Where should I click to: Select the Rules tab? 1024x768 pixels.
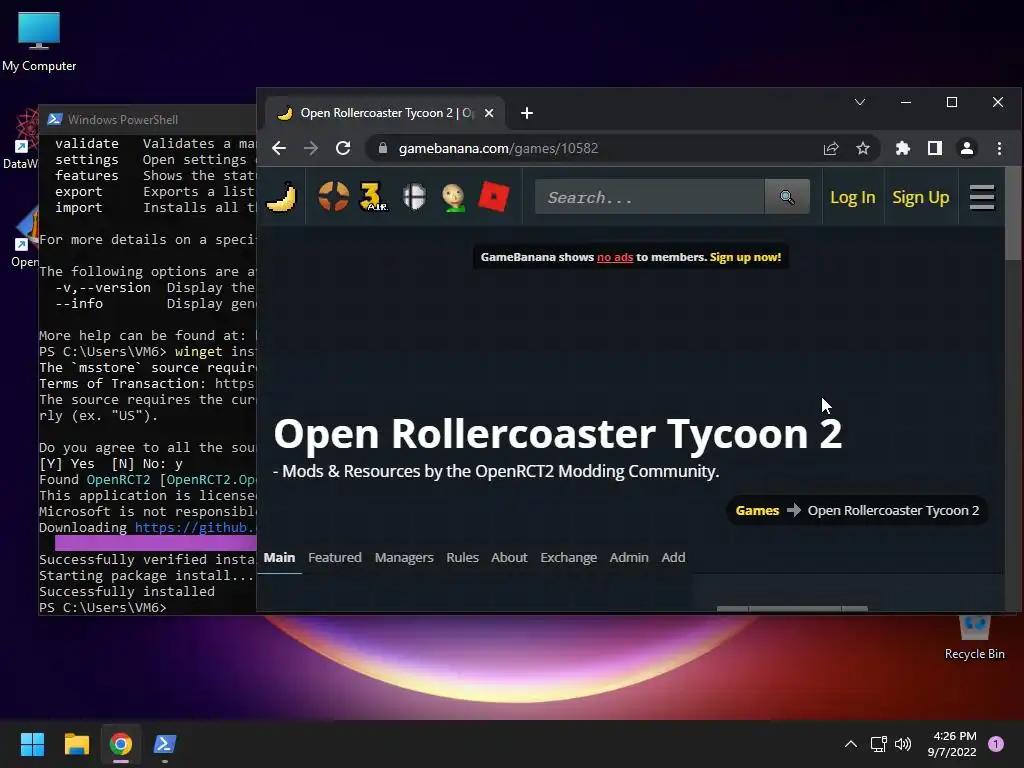[x=462, y=557]
